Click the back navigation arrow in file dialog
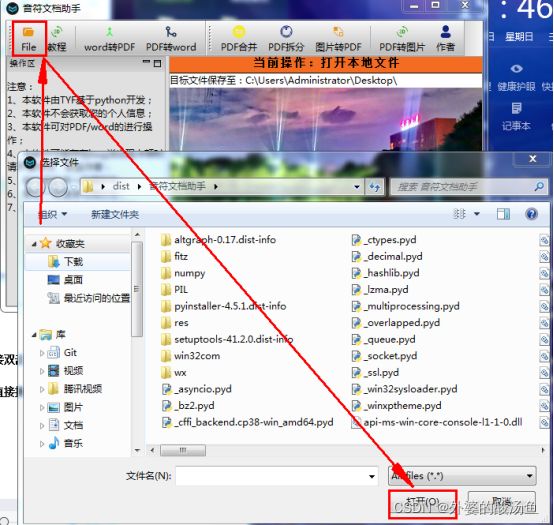Image resolution: width=554 pixels, height=525 pixels. click(35, 187)
